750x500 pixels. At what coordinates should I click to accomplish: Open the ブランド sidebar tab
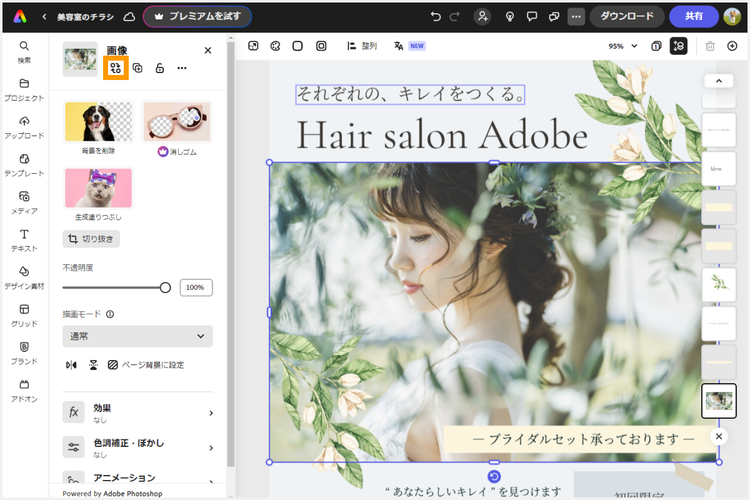[24, 353]
